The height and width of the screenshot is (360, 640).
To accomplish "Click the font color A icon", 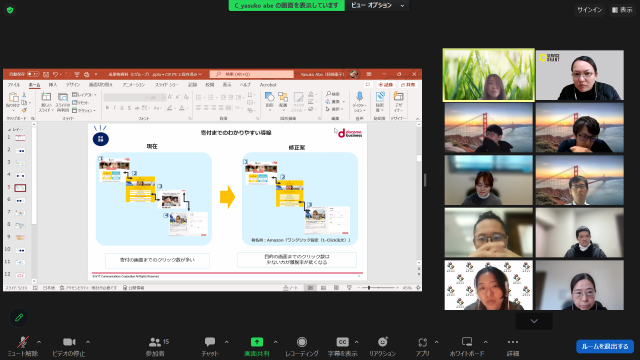I will [x=182, y=108].
